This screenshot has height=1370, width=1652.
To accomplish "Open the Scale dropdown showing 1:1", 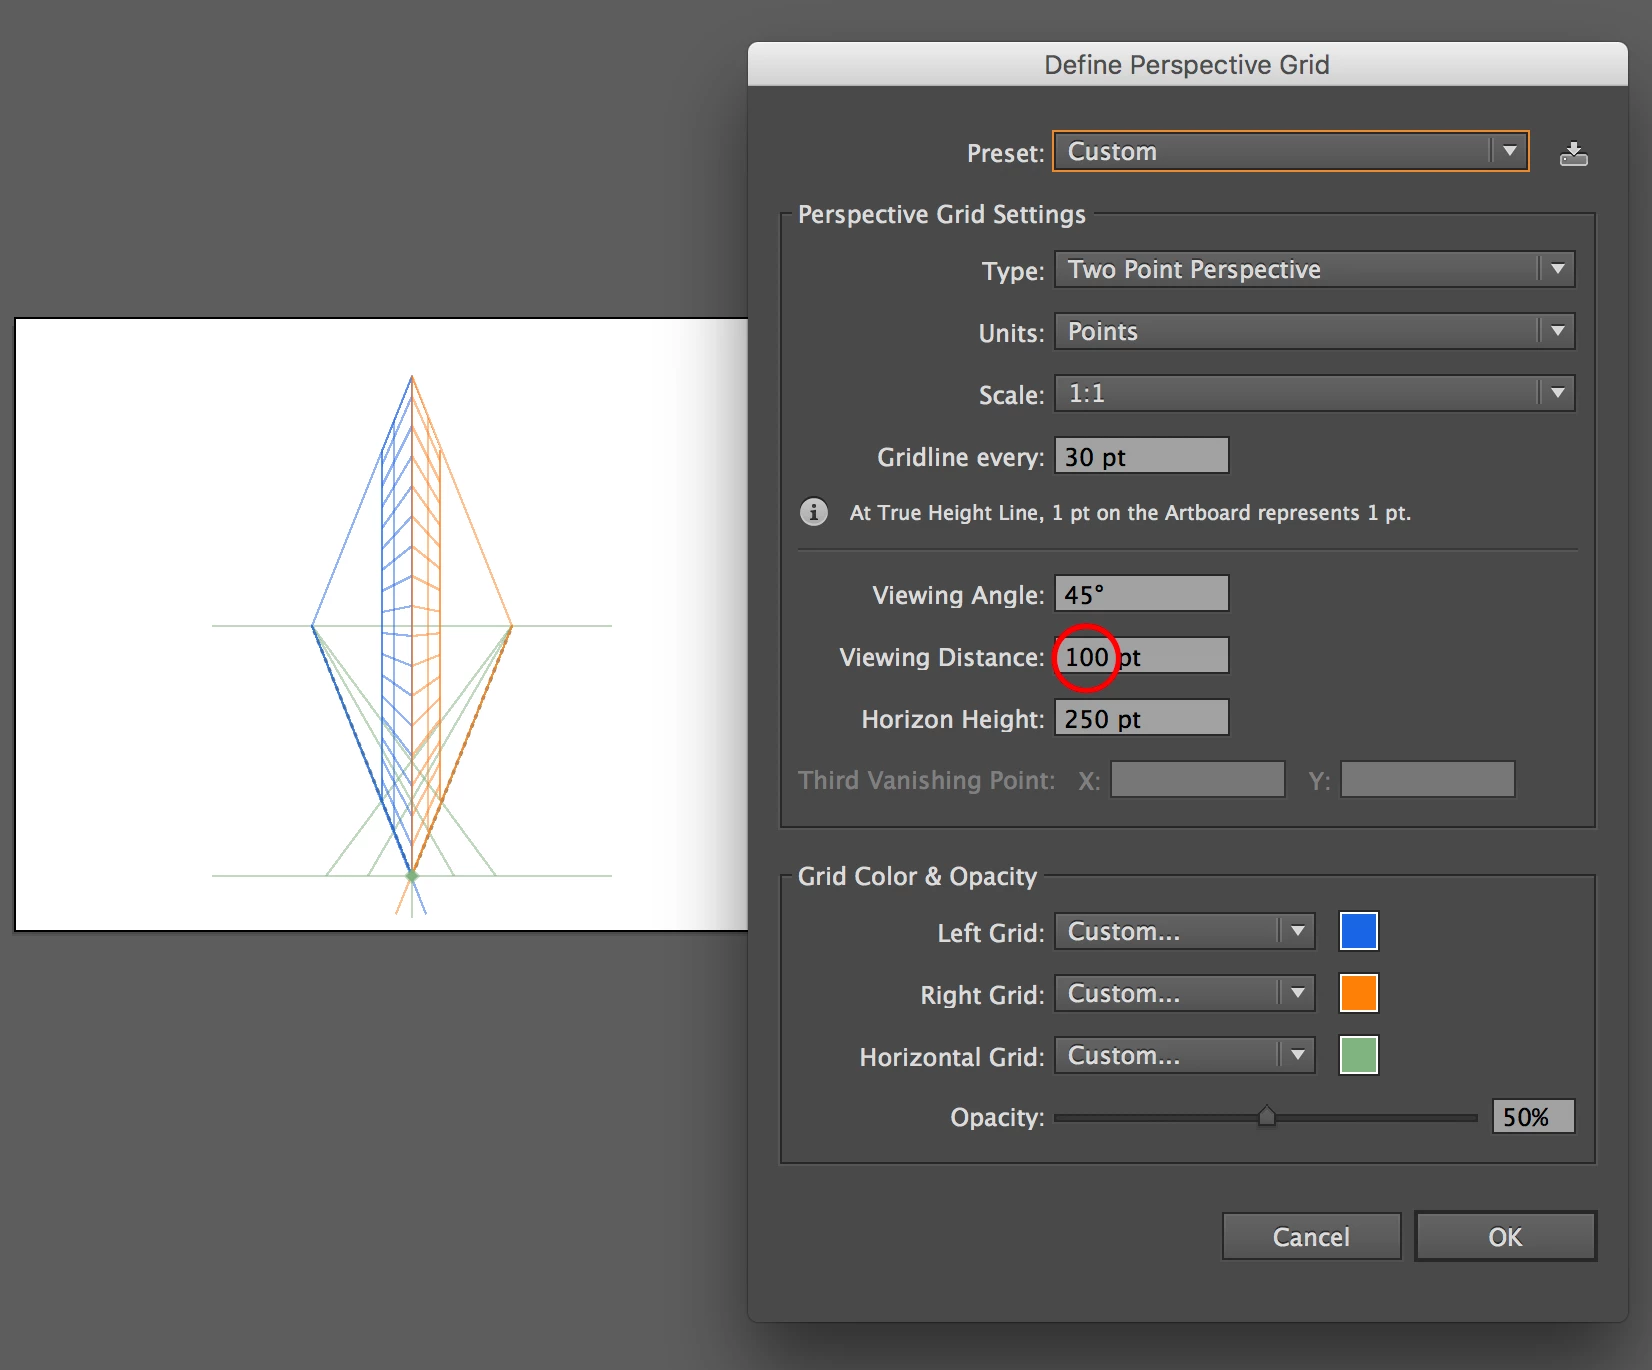I will [1314, 393].
